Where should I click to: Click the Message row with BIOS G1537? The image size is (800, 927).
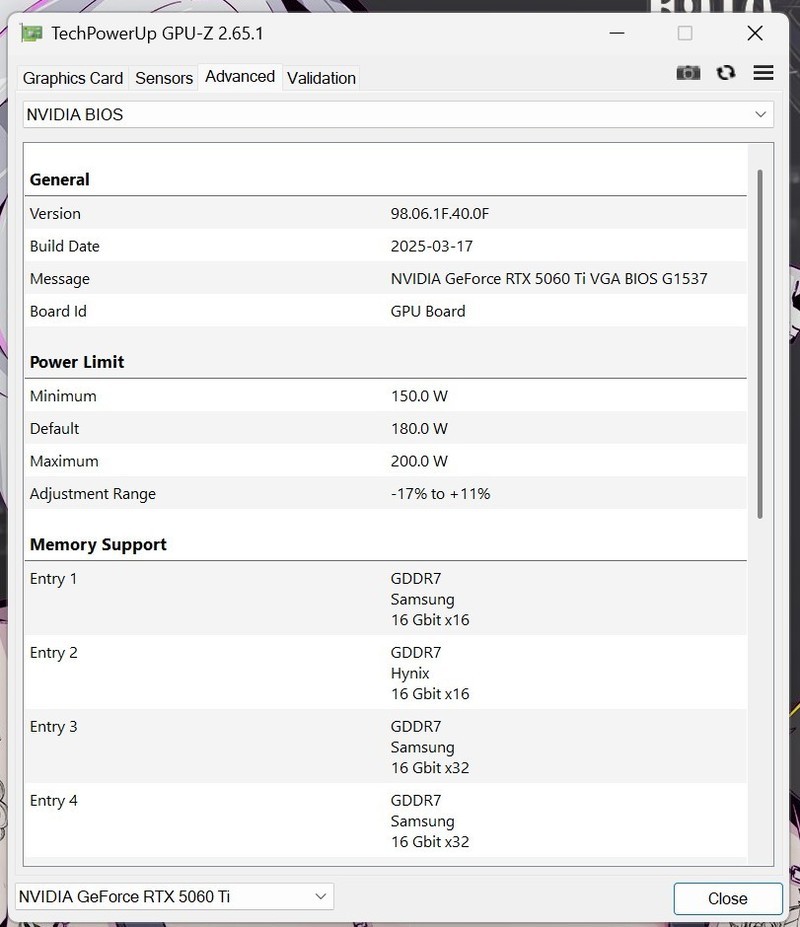pyautogui.click(x=385, y=279)
